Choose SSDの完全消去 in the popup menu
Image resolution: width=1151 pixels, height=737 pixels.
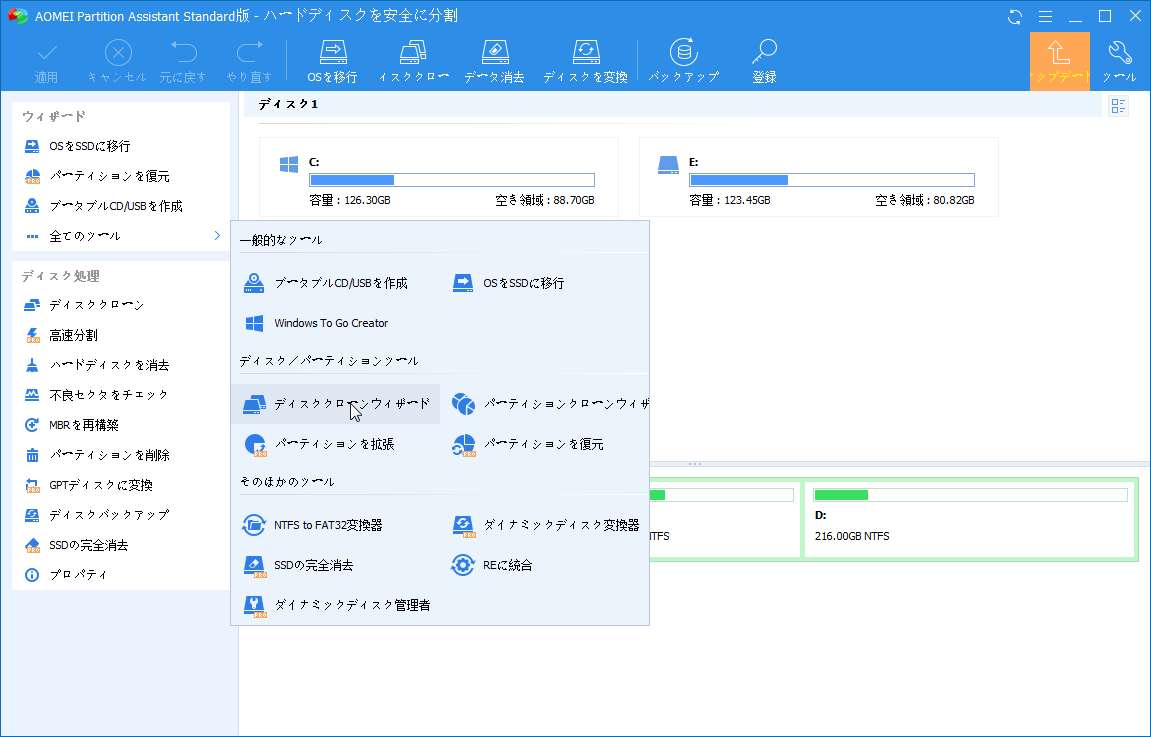(298, 565)
